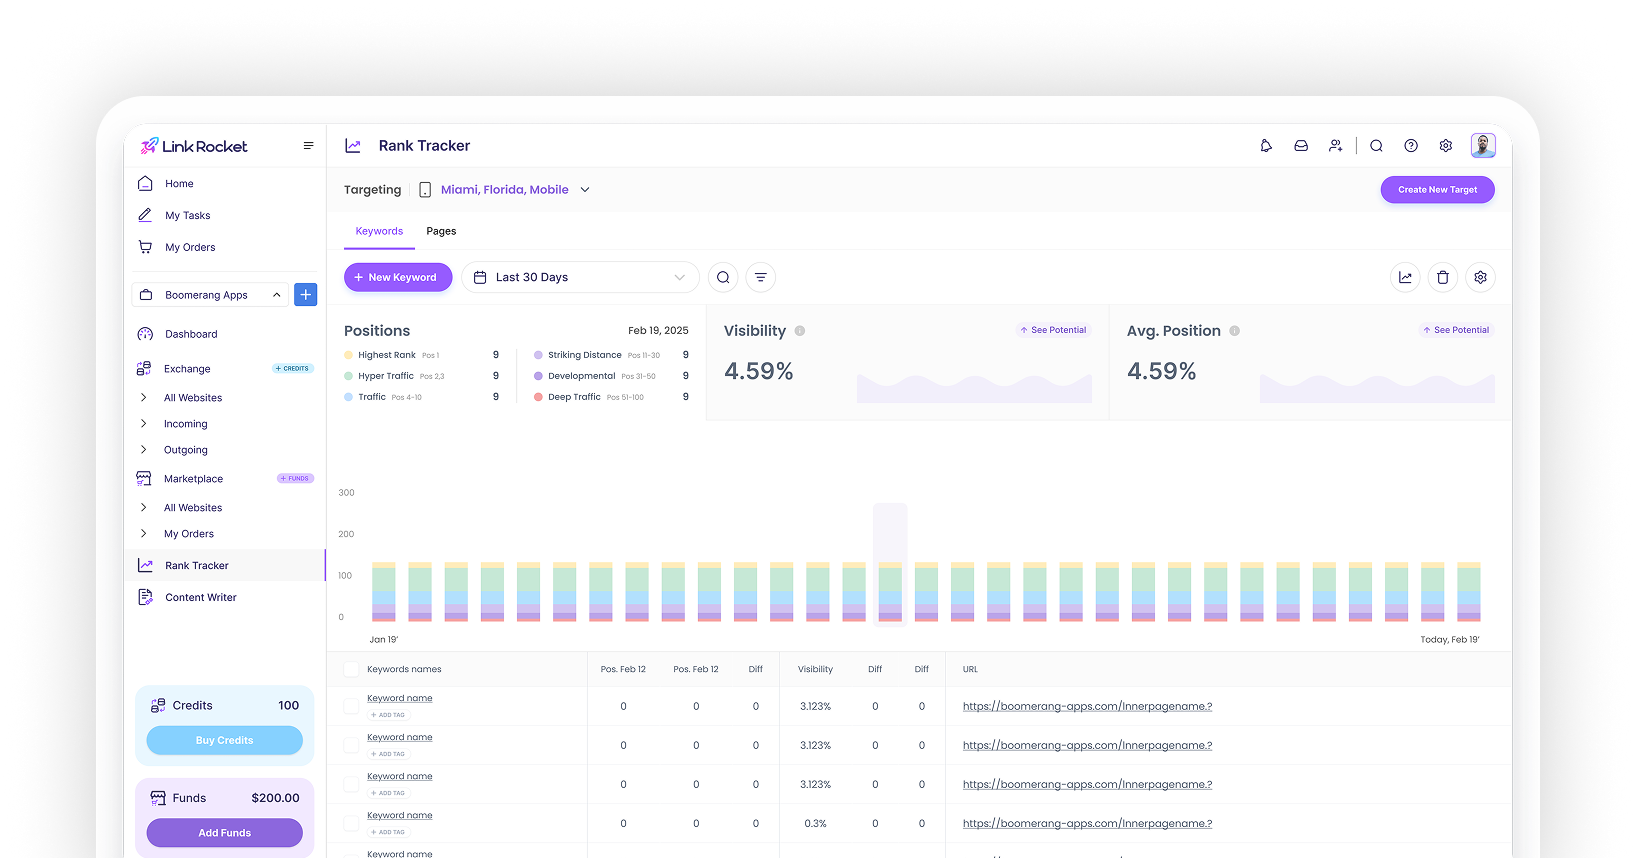Open the first row boomerang-apps URL link

[x=1087, y=707]
